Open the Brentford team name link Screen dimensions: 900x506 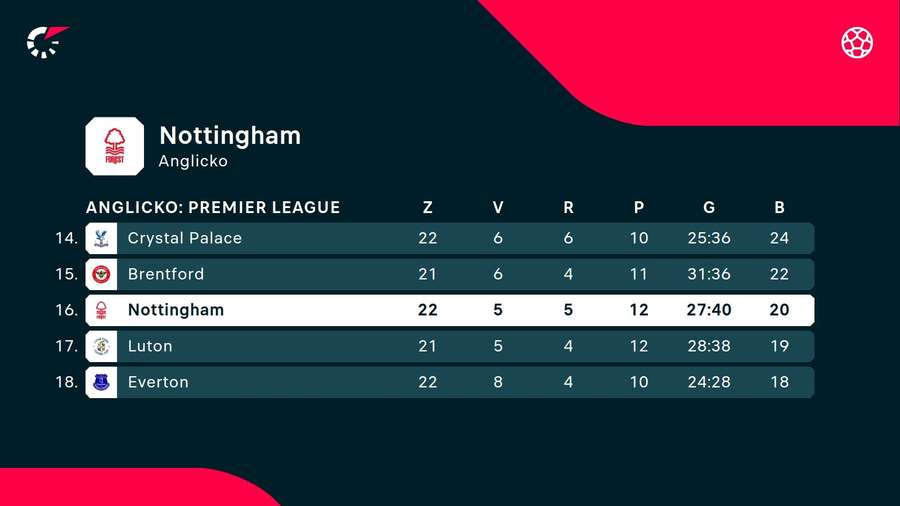[165, 274]
